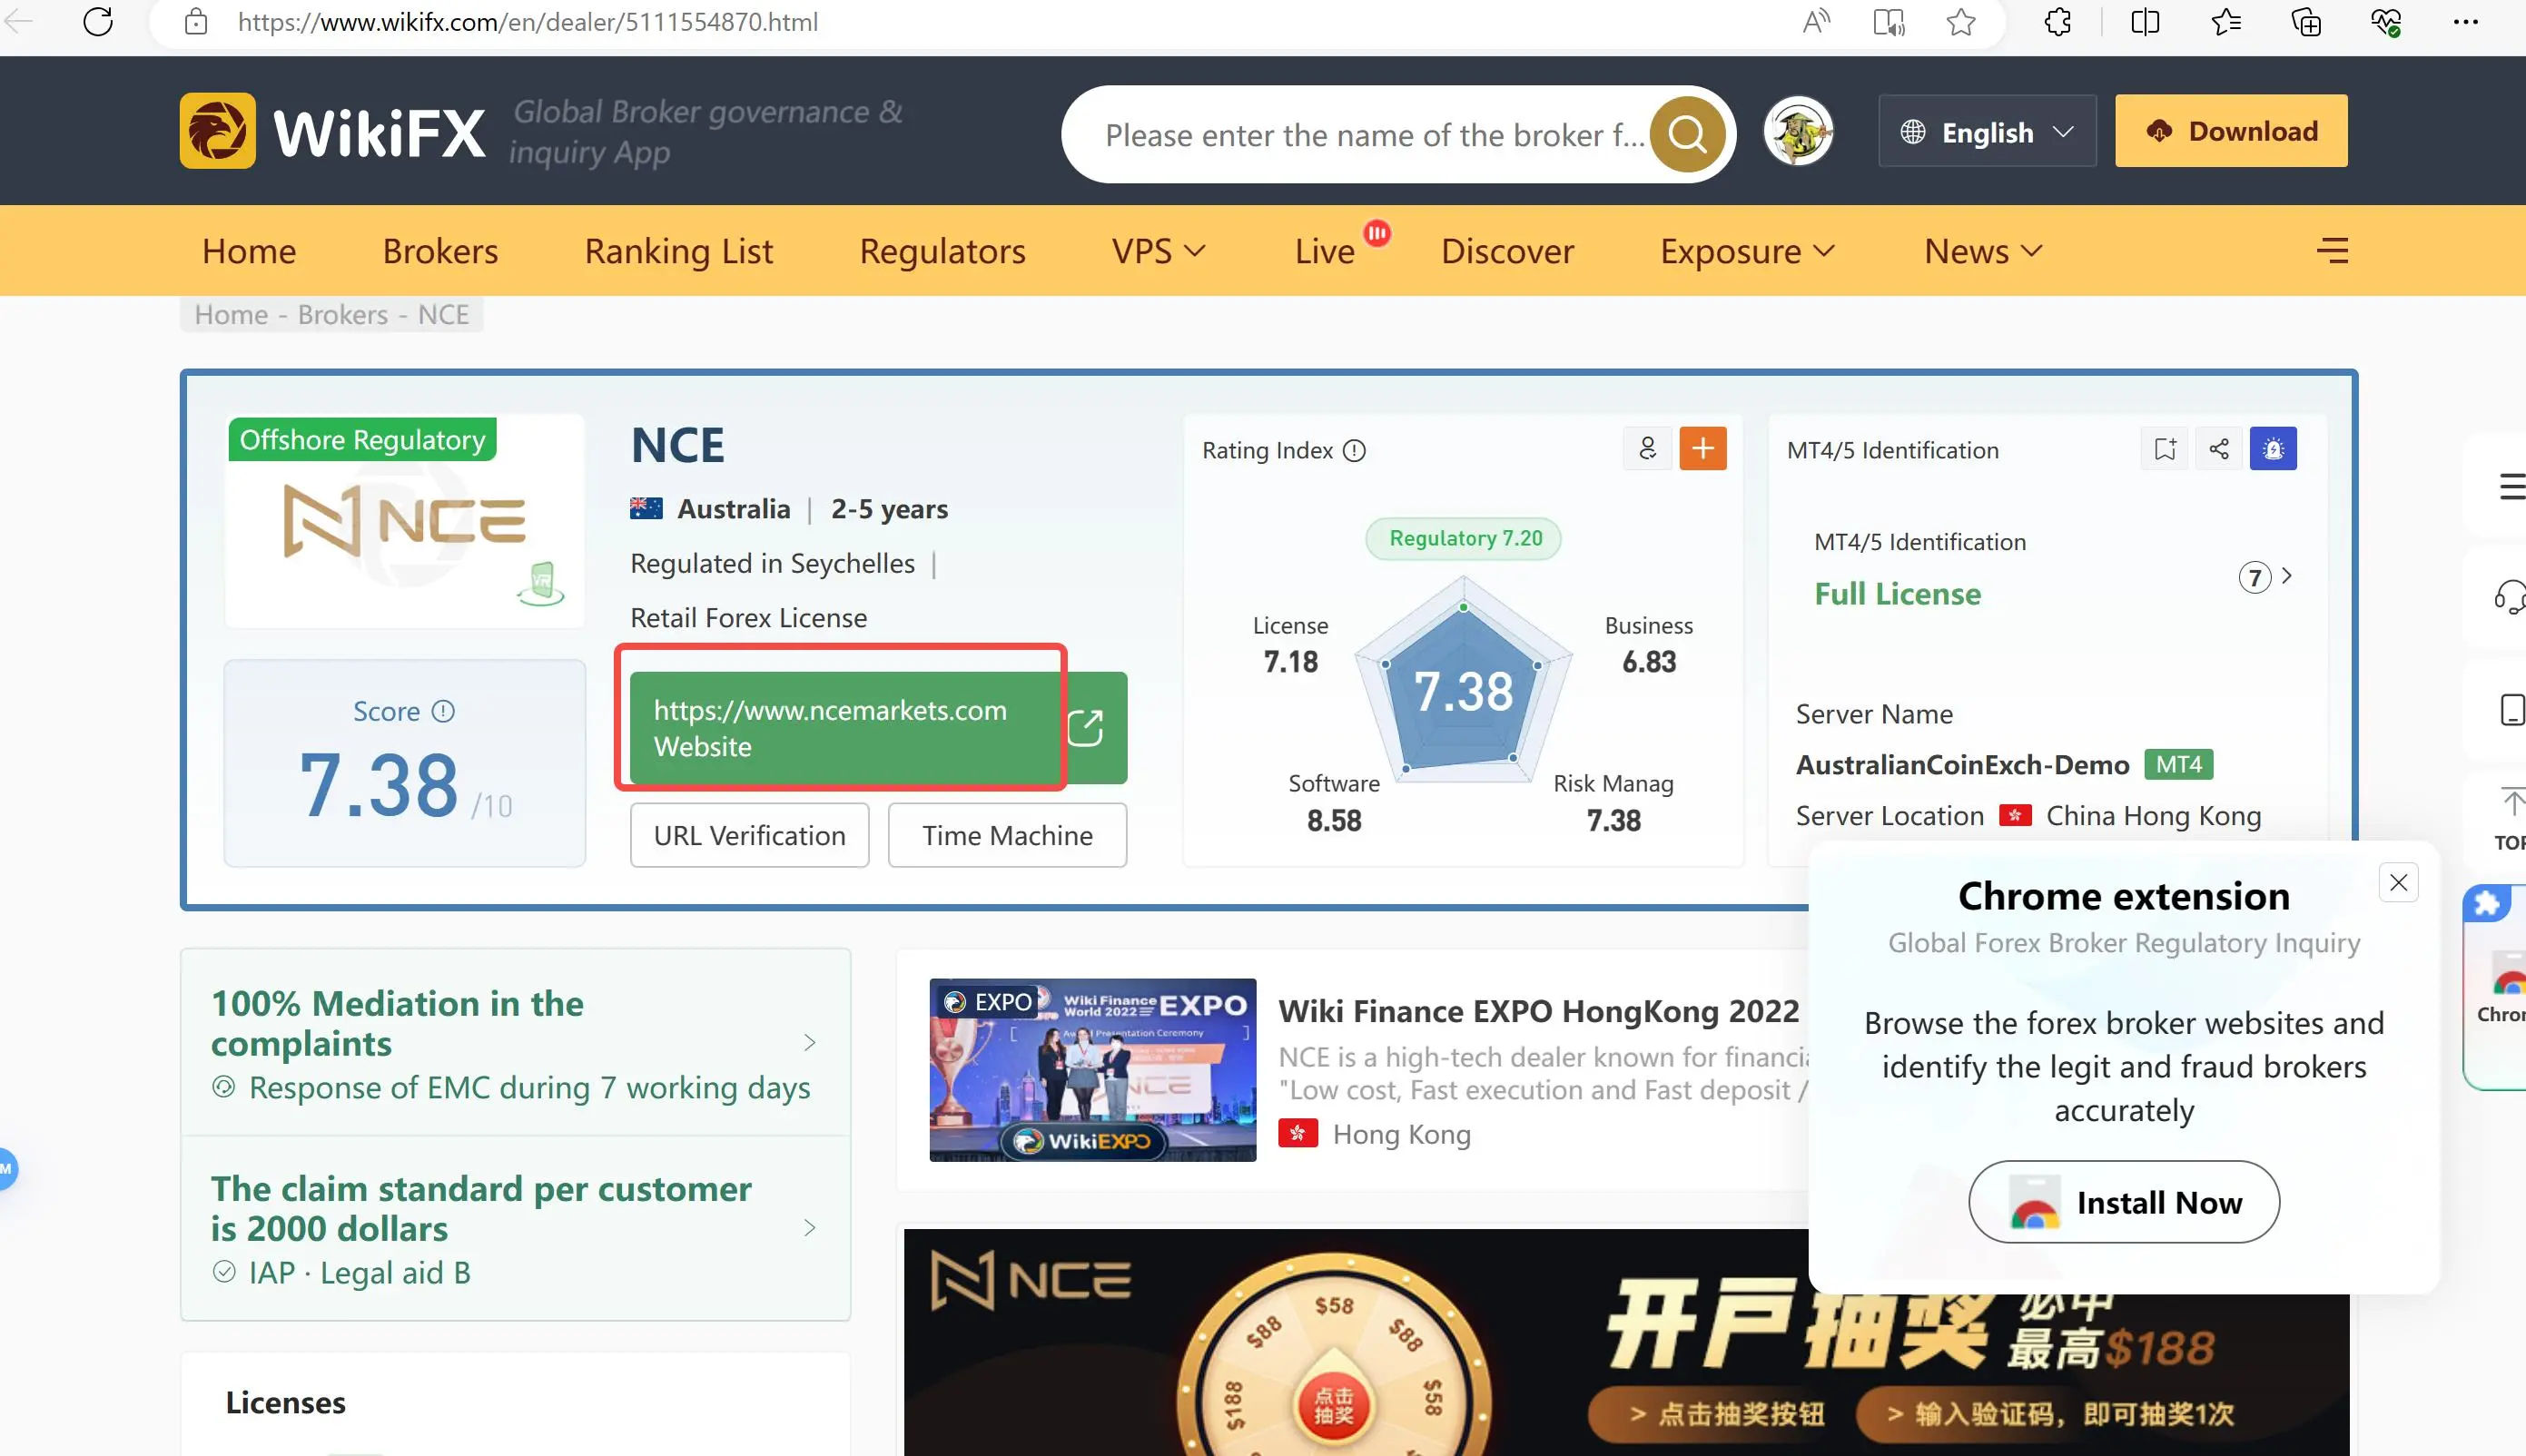Click the Offshore Regulatory label
Viewport: 2526px width, 1456px height.
click(362, 440)
